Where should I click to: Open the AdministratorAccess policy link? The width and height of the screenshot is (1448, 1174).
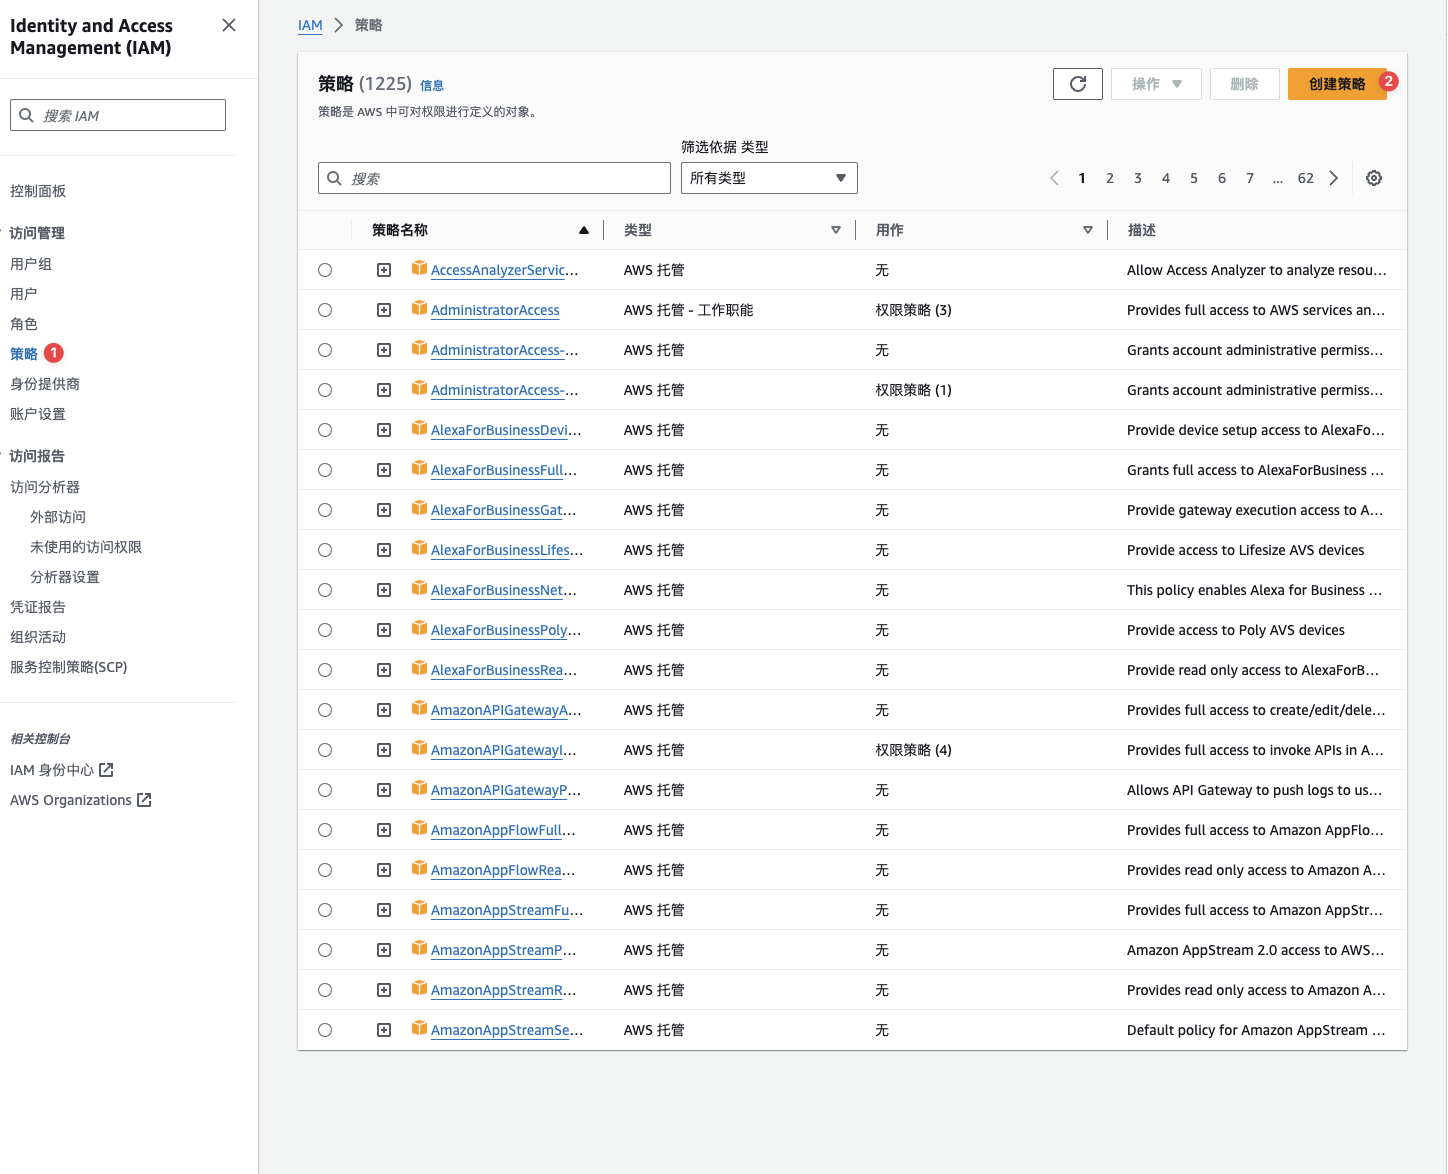click(495, 310)
